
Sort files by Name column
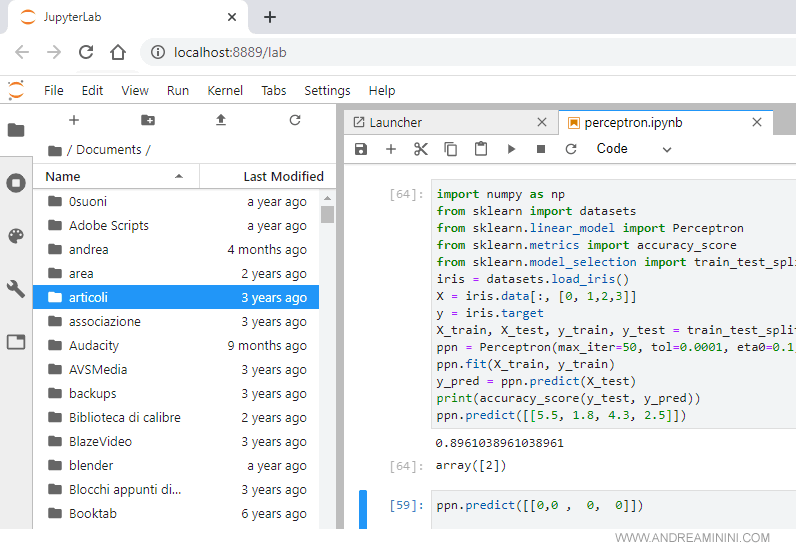pyautogui.click(x=115, y=176)
